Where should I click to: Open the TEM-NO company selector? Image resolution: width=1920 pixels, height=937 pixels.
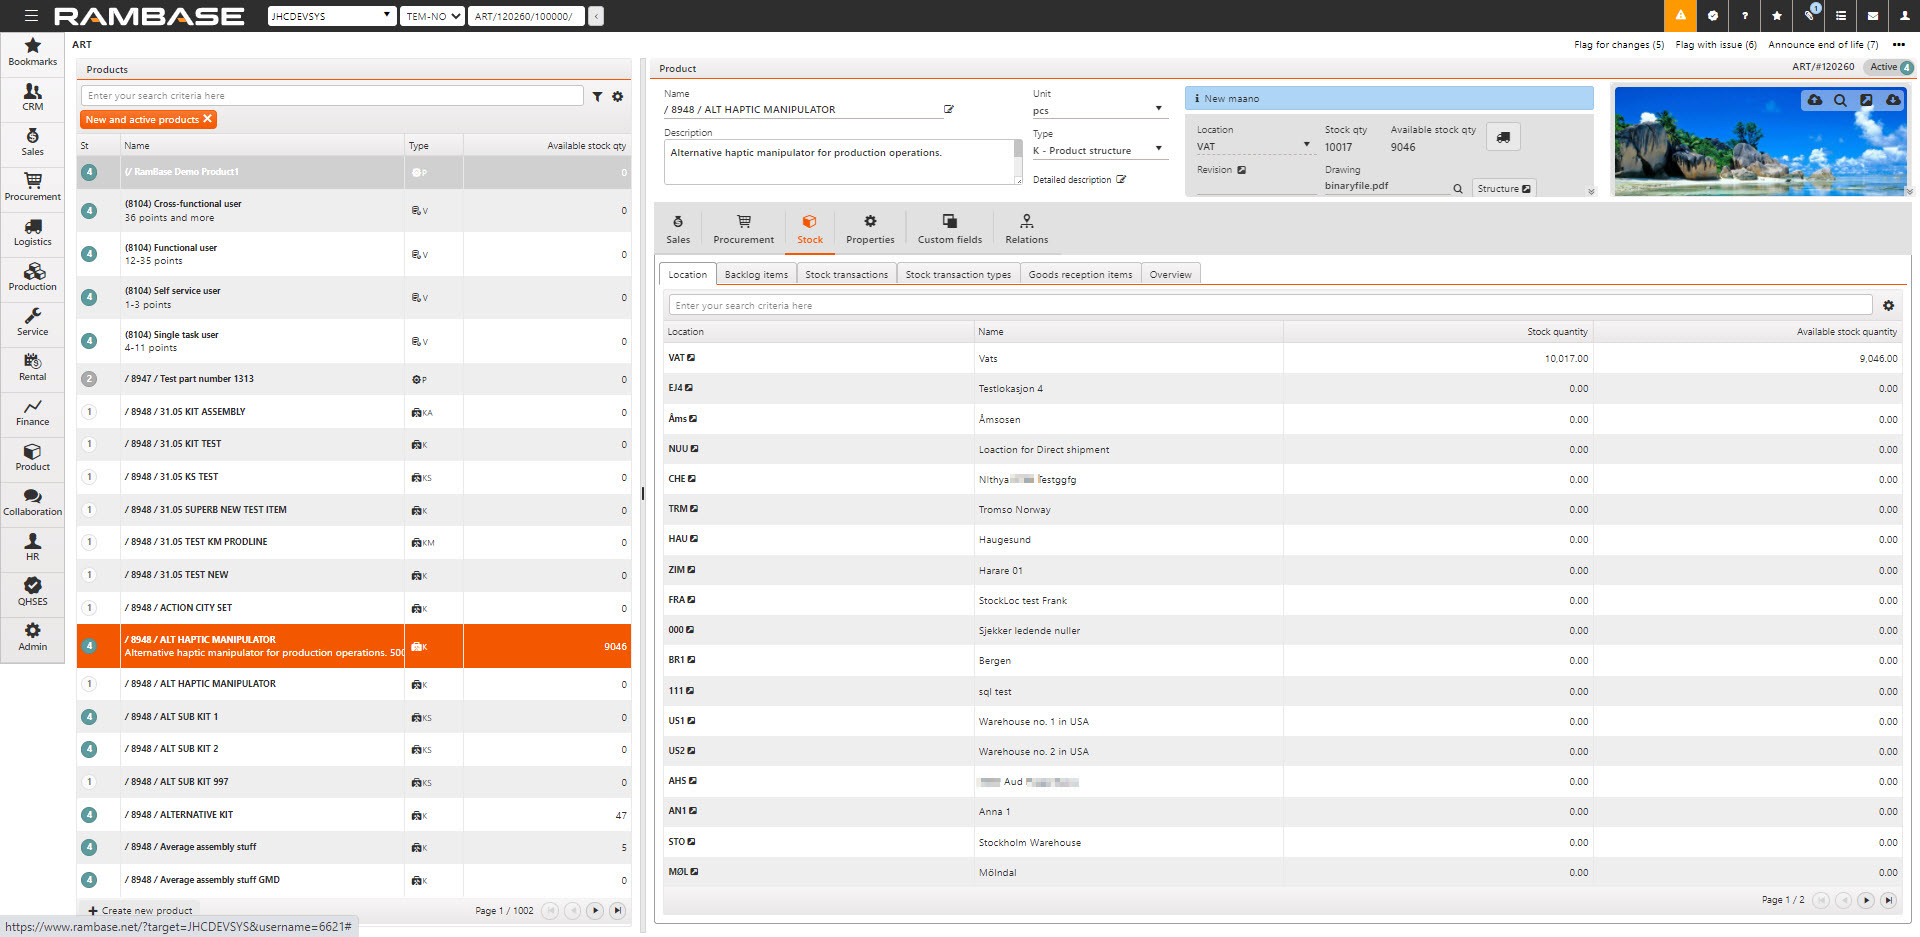click(433, 16)
